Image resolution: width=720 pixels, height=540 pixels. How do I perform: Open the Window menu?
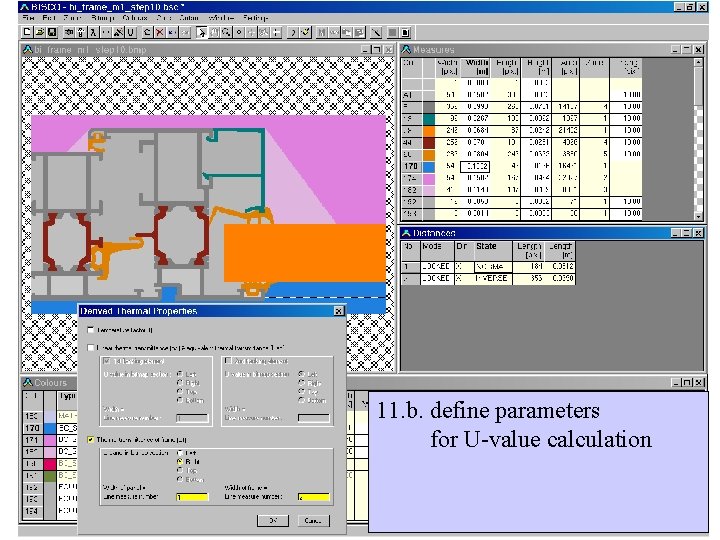click(221, 18)
